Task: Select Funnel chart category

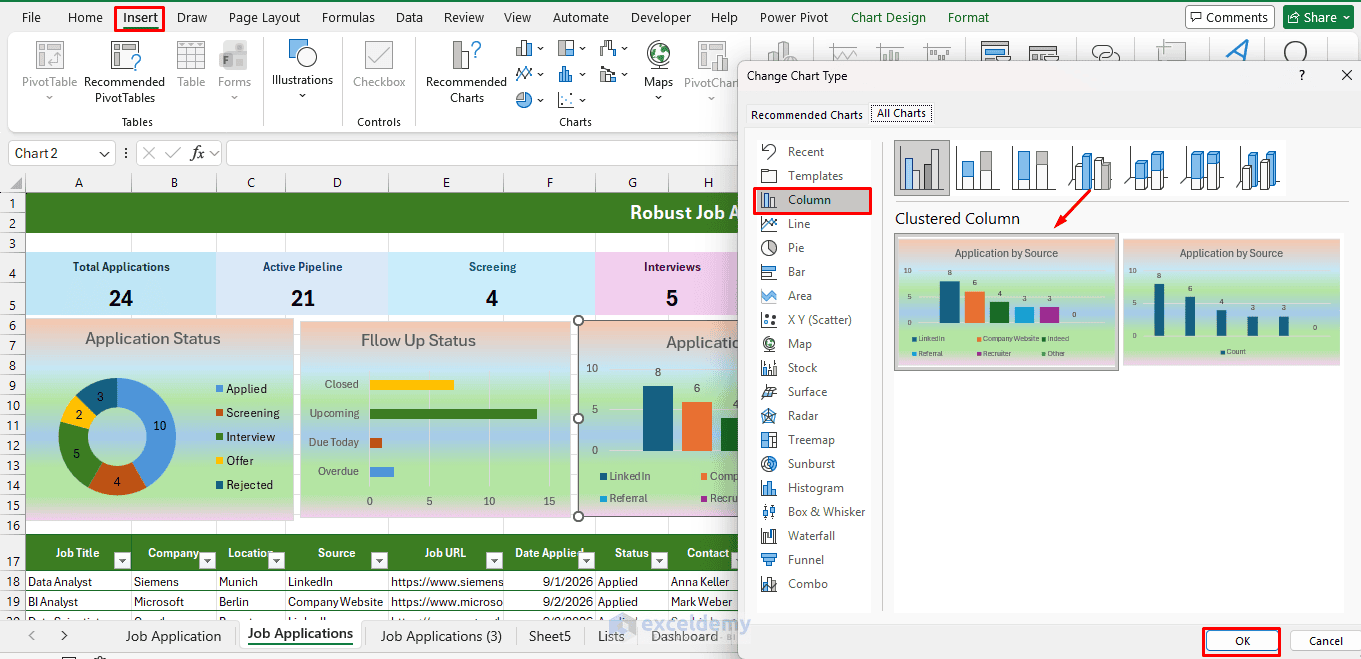Action: 813,560
